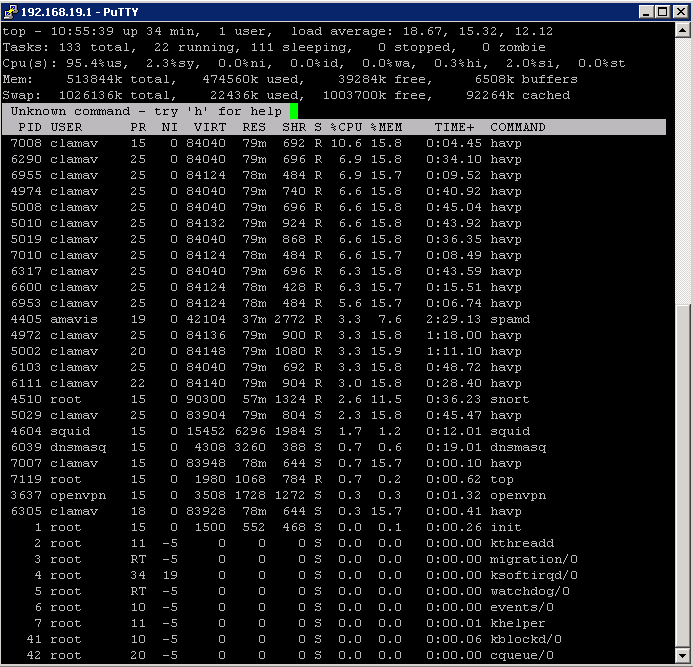The height and width of the screenshot is (667, 693).
Task: Click the squid command name
Action: click(509, 431)
